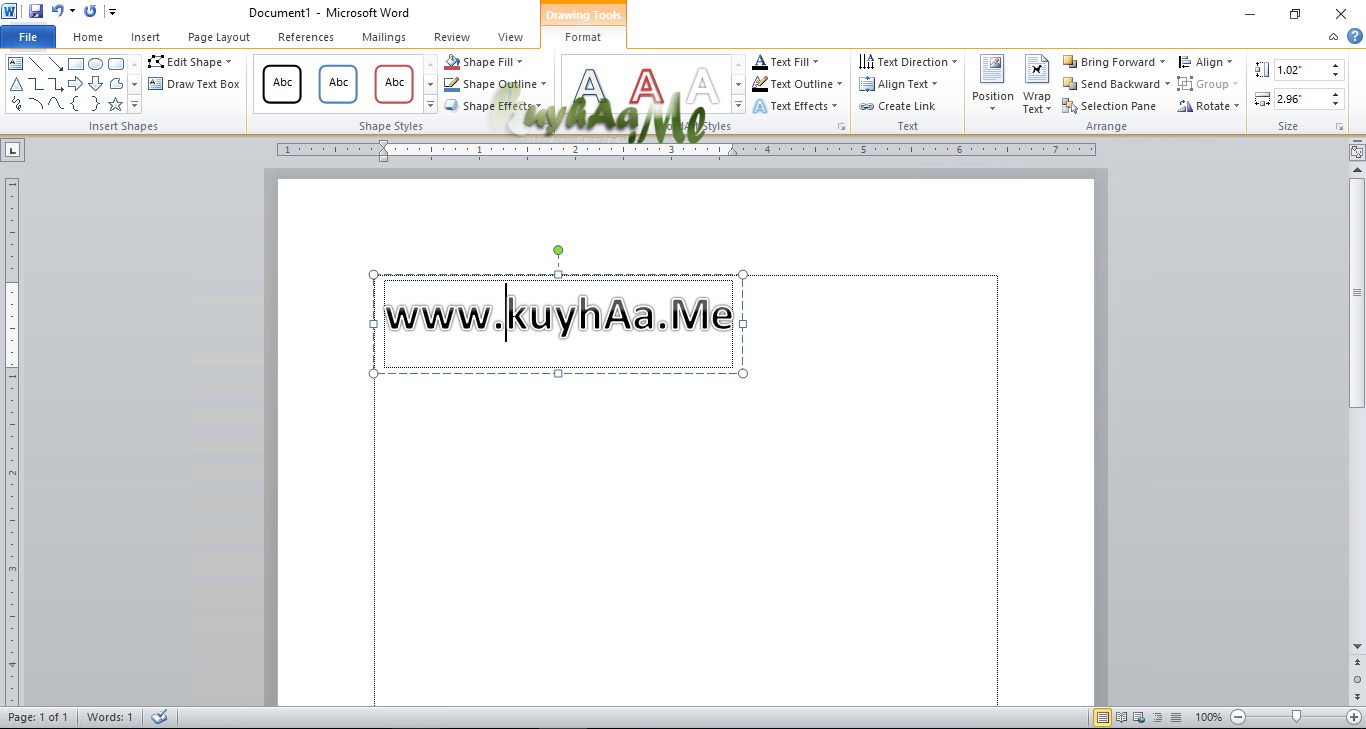The width and height of the screenshot is (1366, 729).
Task: Click the vertical scrollbar thumb
Action: click(x=1357, y=292)
